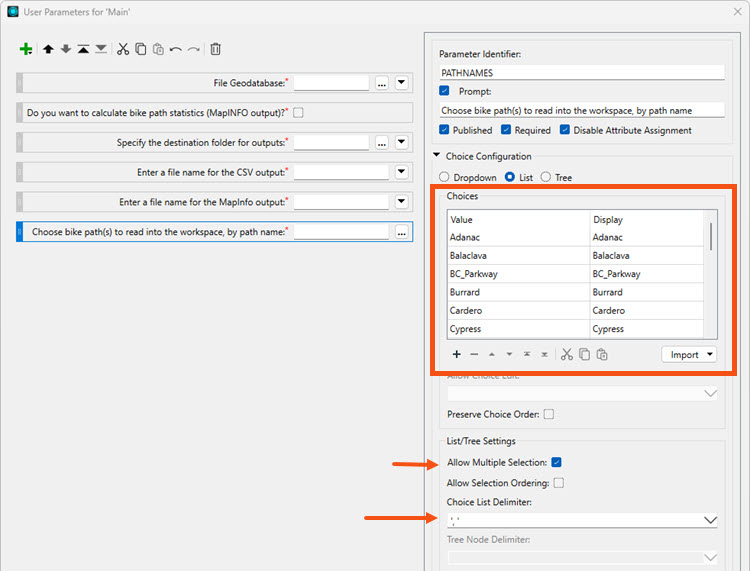Browse for destination folder with ellipsis button

(382, 143)
